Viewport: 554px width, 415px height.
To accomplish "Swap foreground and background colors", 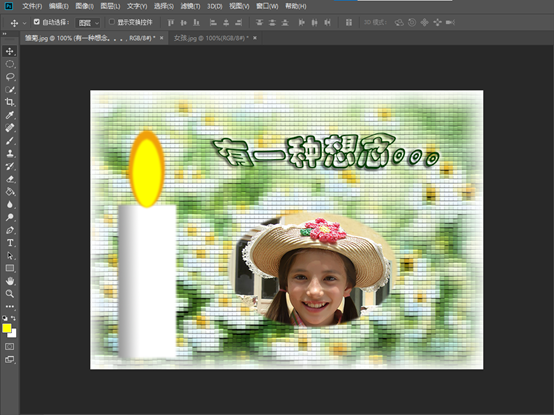I will pos(13,318).
